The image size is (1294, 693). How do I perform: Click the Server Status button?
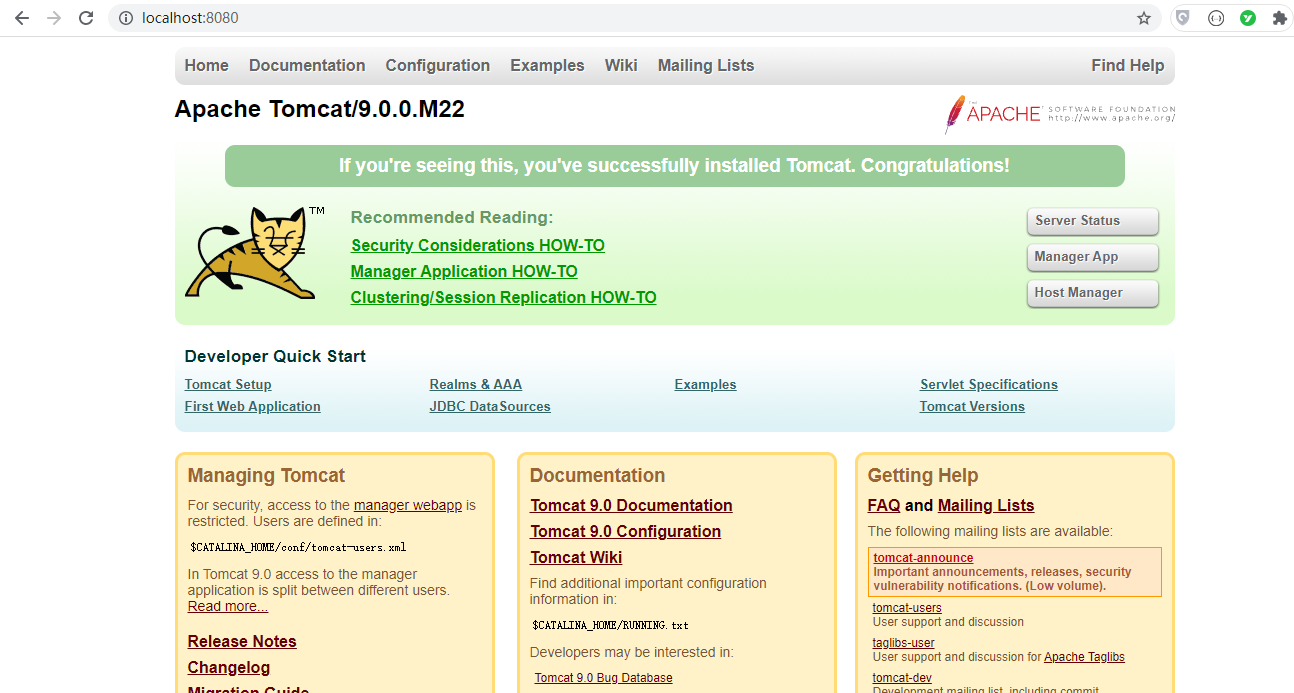point(1092,221)
